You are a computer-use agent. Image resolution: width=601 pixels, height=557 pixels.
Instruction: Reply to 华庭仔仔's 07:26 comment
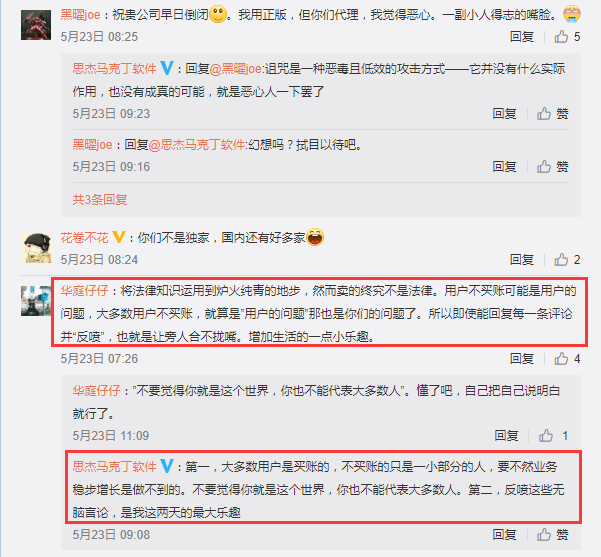coord(522,359)
